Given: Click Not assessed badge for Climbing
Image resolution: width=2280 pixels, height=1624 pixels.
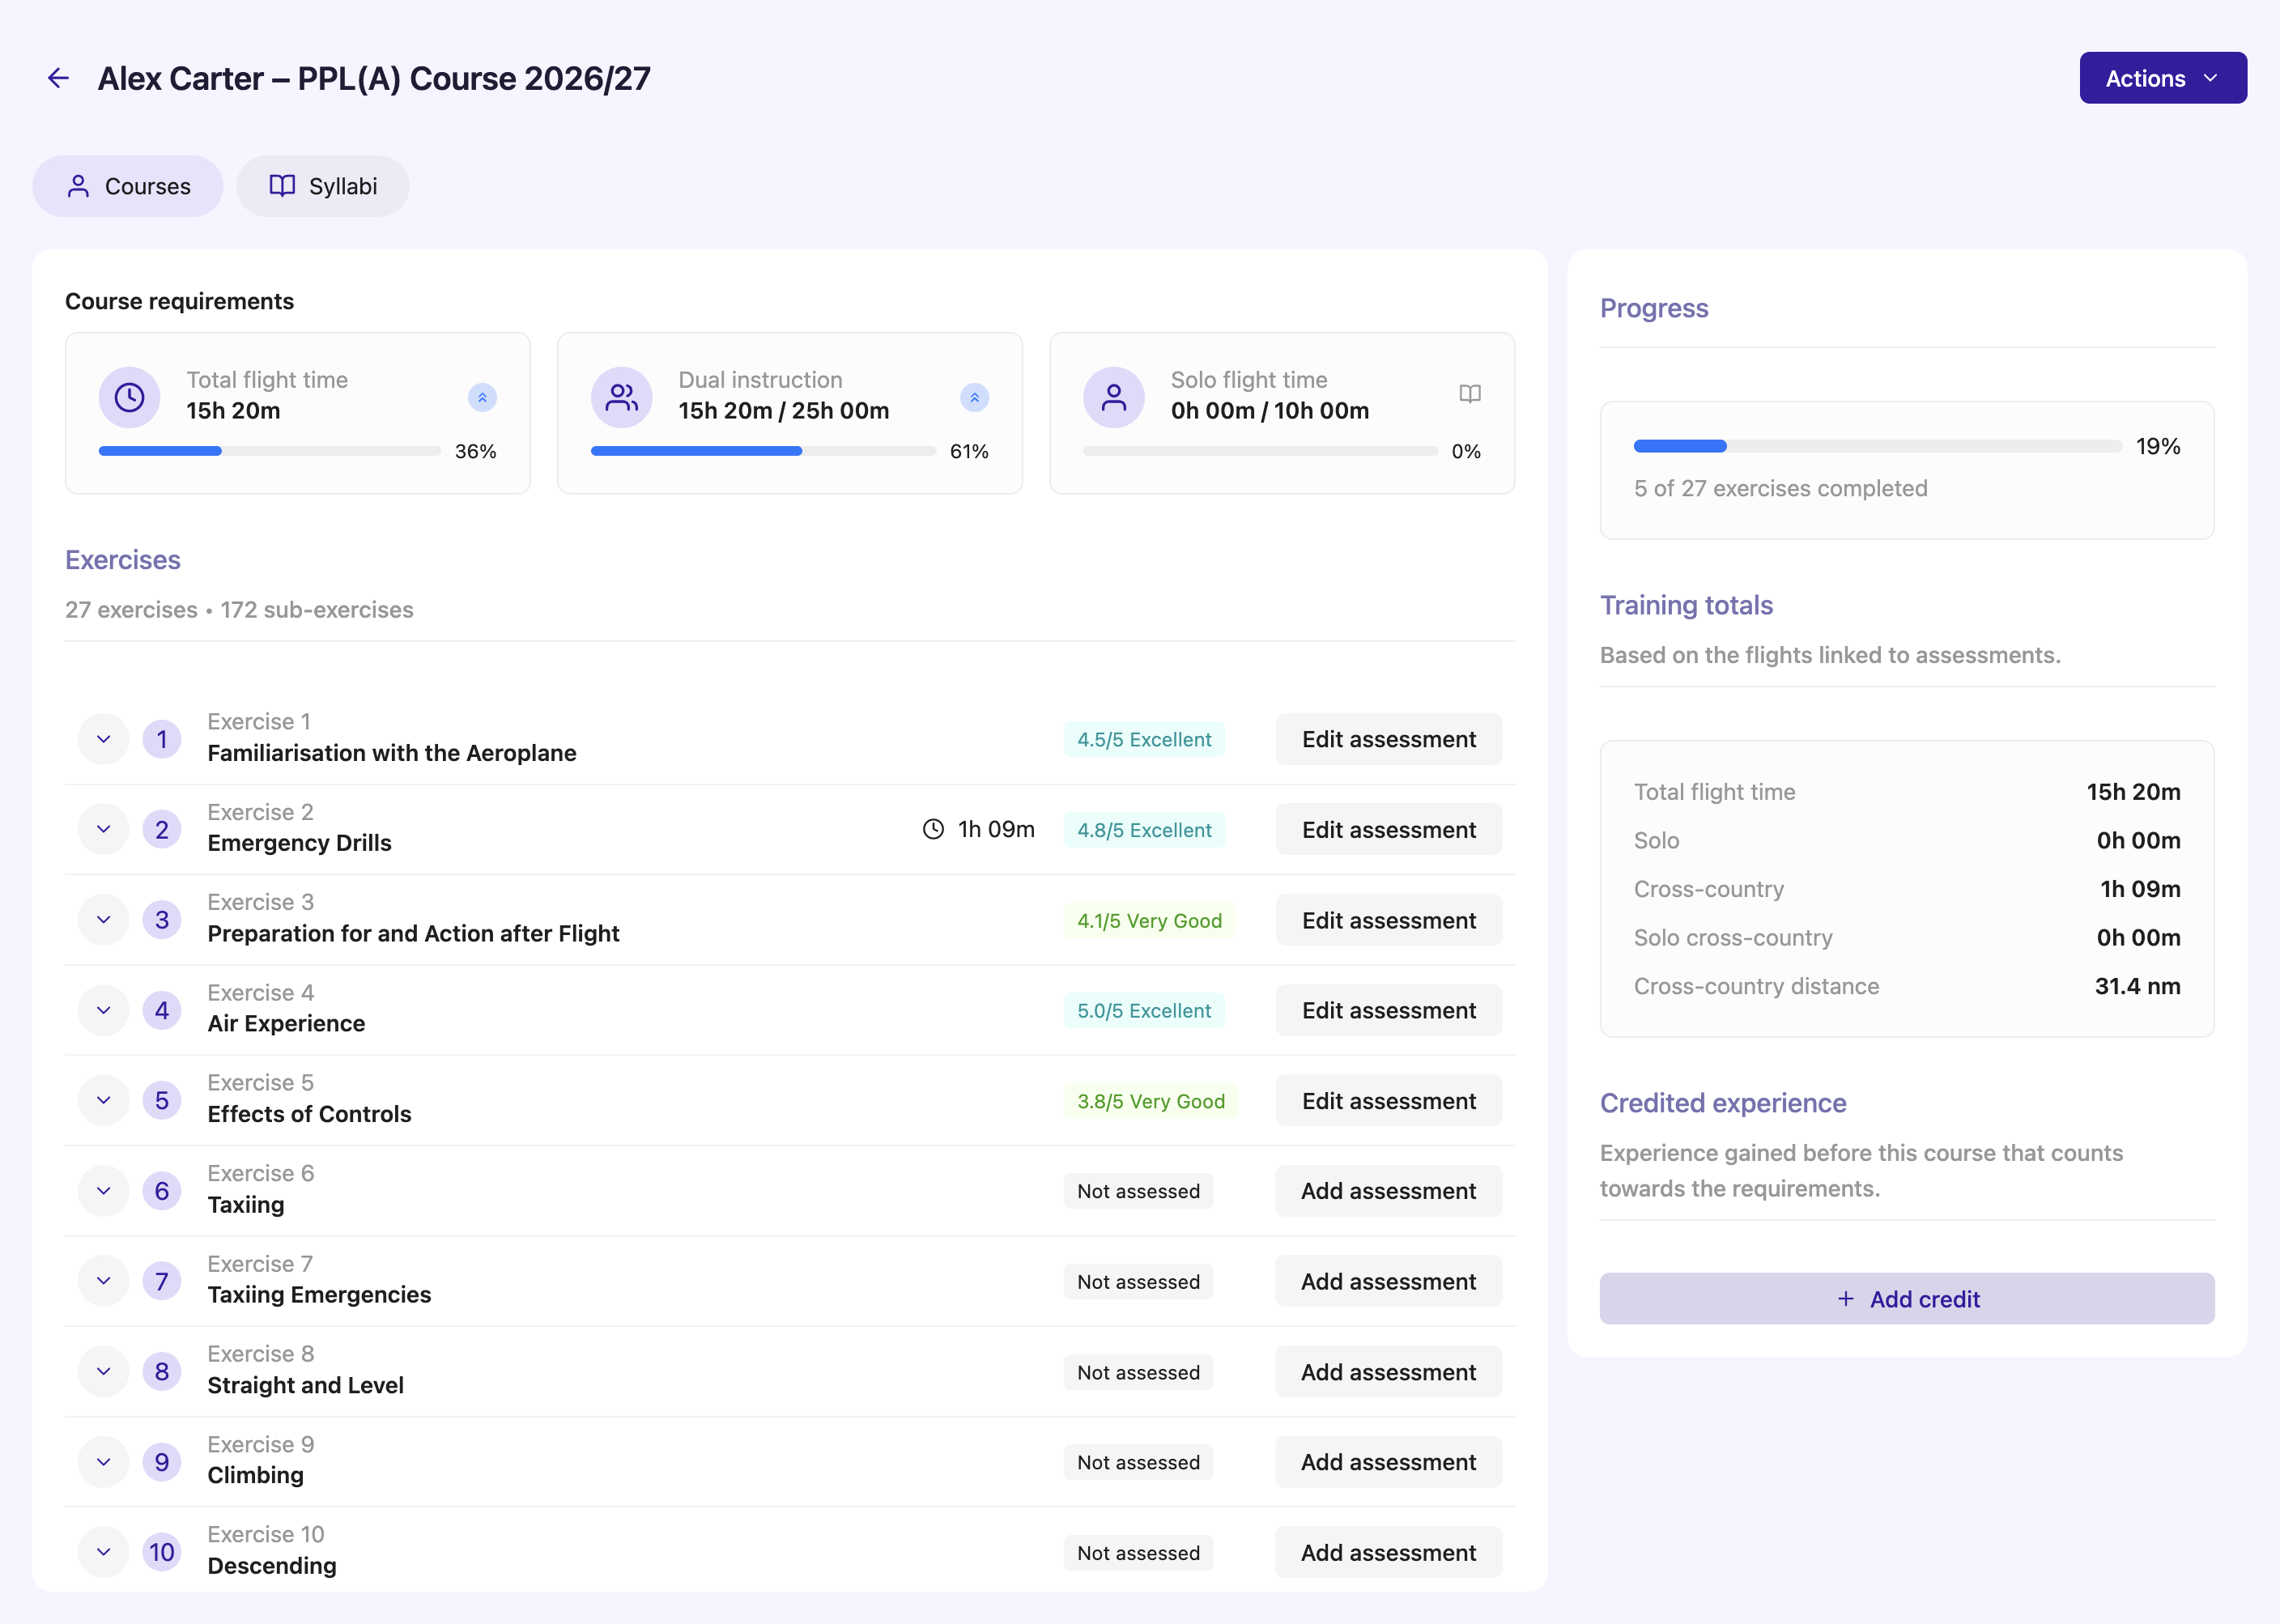Looking at the screenshot, I should 1138,1462.
